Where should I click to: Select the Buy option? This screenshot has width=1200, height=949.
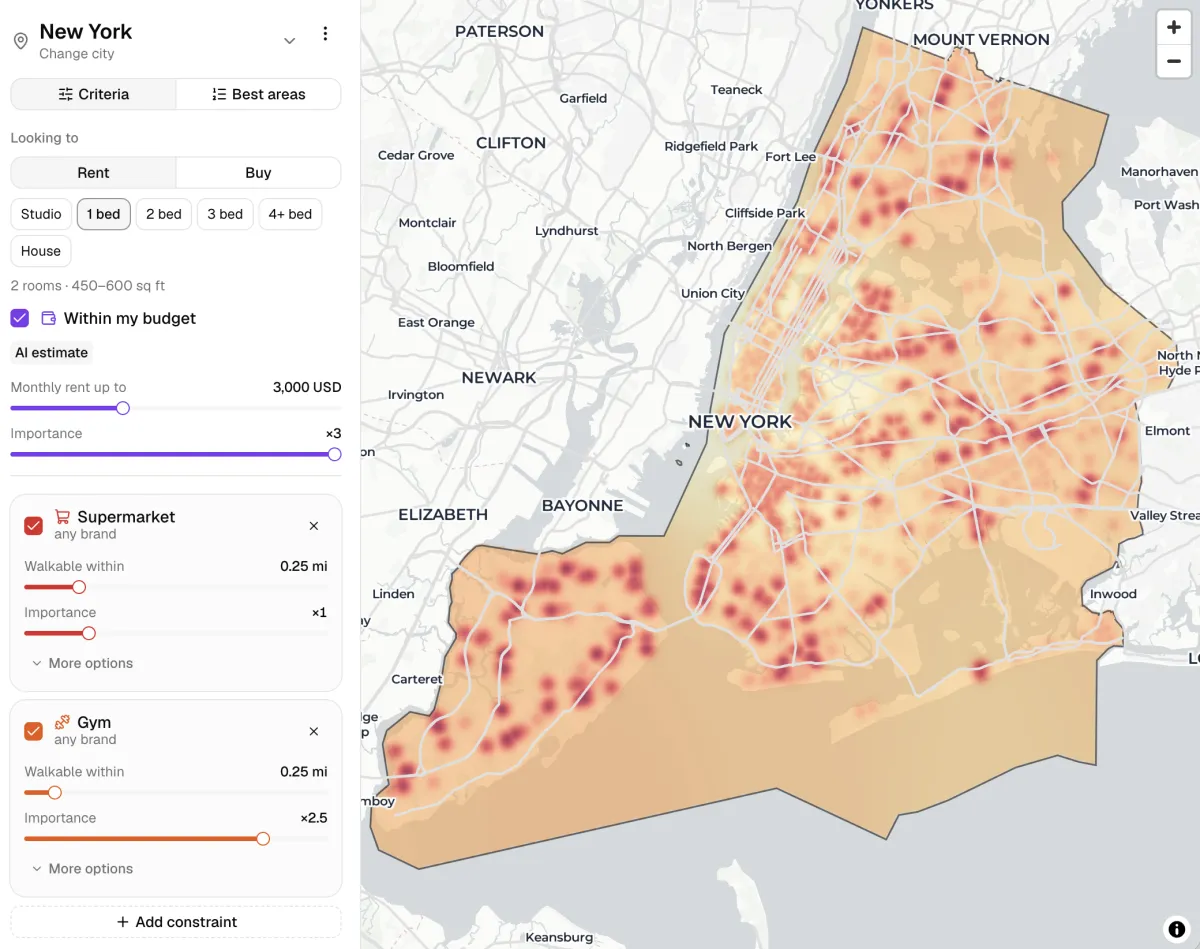[x=258, y=173]
